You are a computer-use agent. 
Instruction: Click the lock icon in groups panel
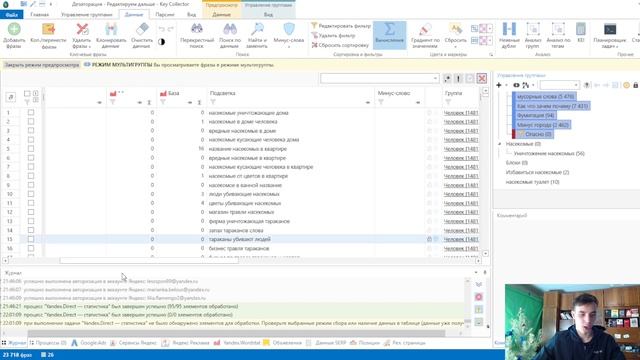(636, 85)
